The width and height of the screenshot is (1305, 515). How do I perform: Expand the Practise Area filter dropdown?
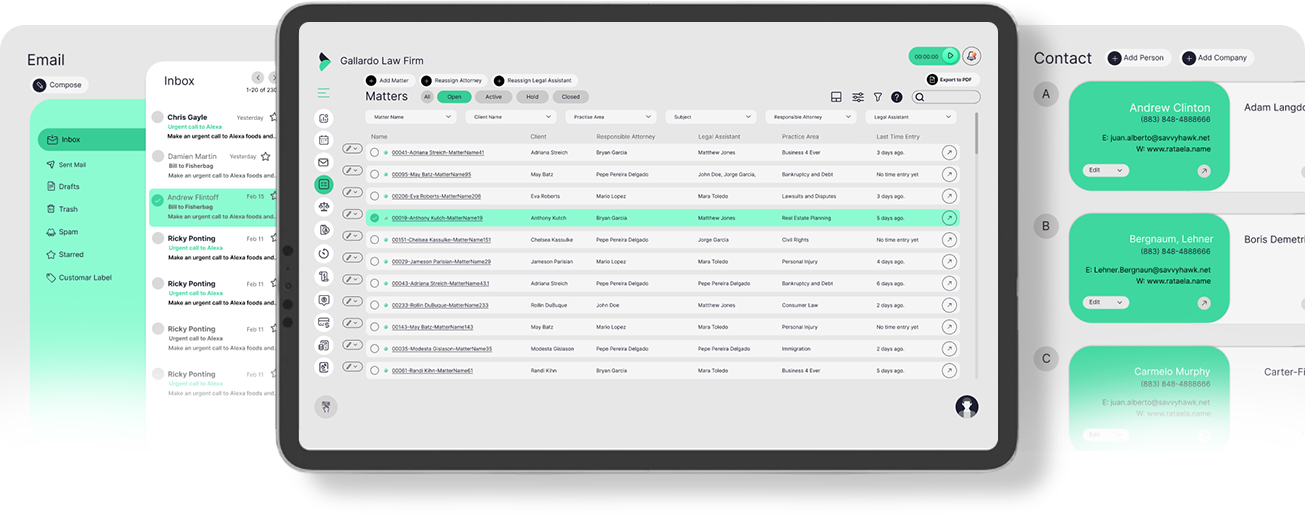click(610, 117)
